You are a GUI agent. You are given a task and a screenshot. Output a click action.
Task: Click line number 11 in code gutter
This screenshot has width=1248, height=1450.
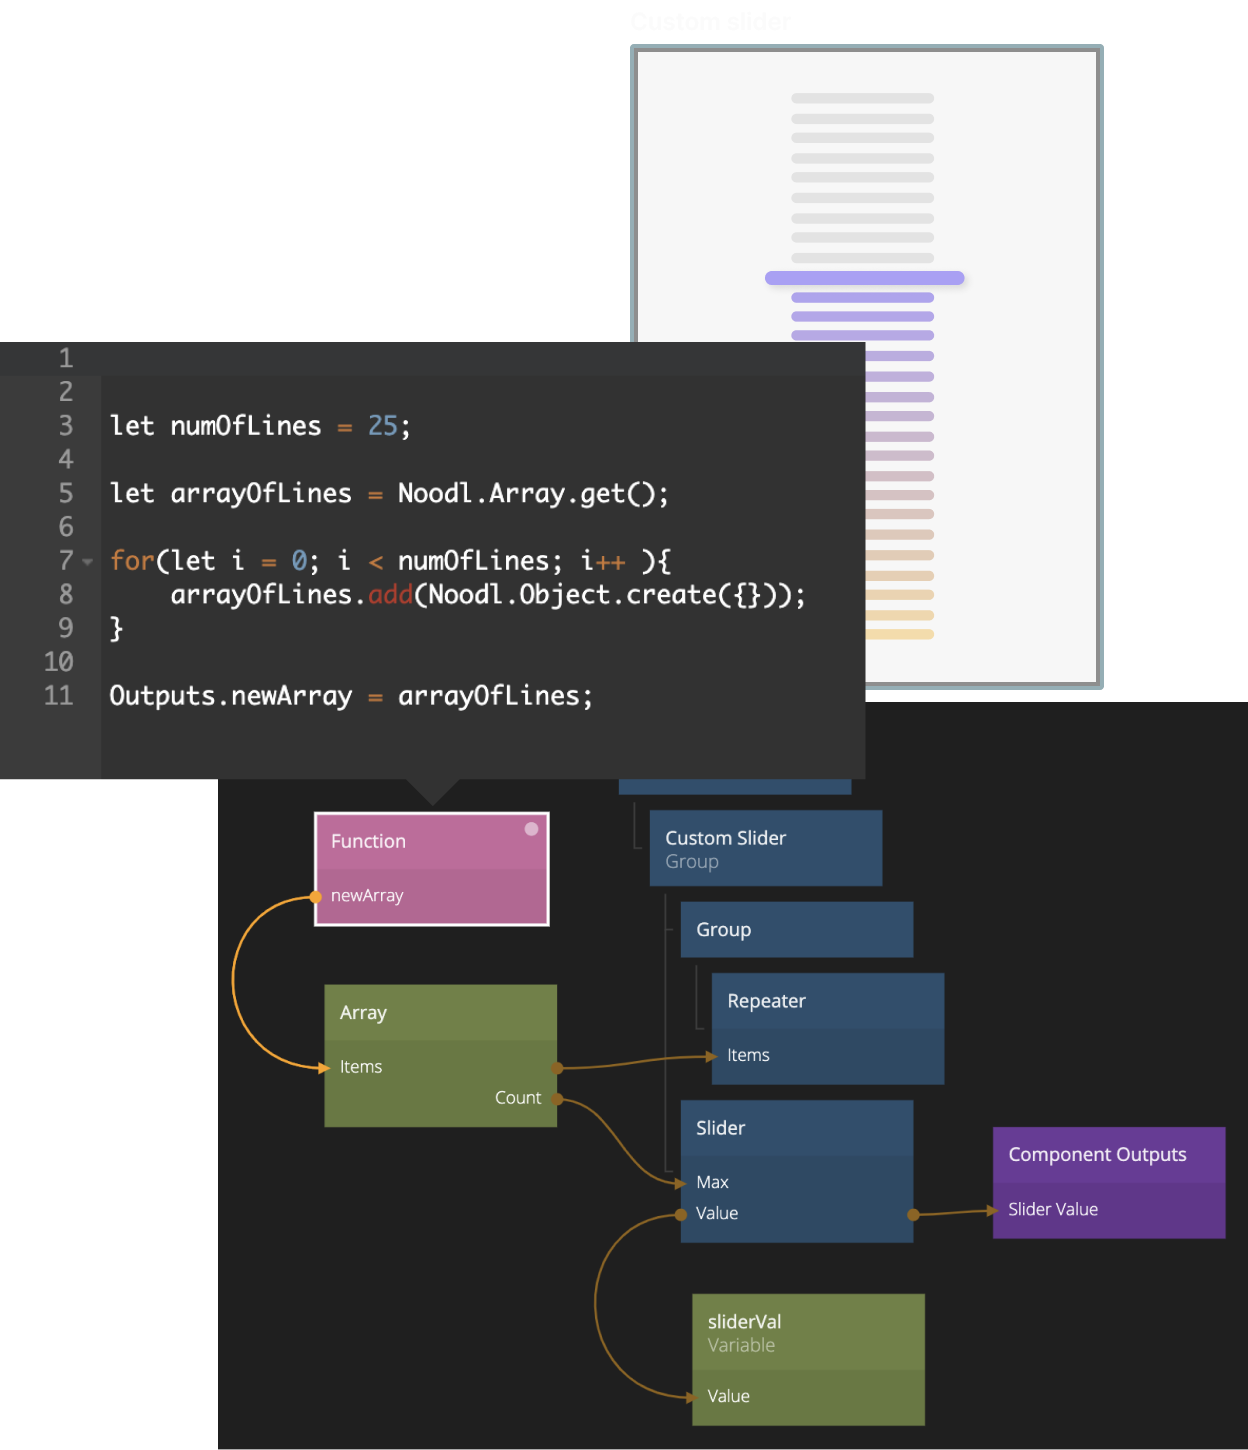pyautogui.click(x=59, y=696)
